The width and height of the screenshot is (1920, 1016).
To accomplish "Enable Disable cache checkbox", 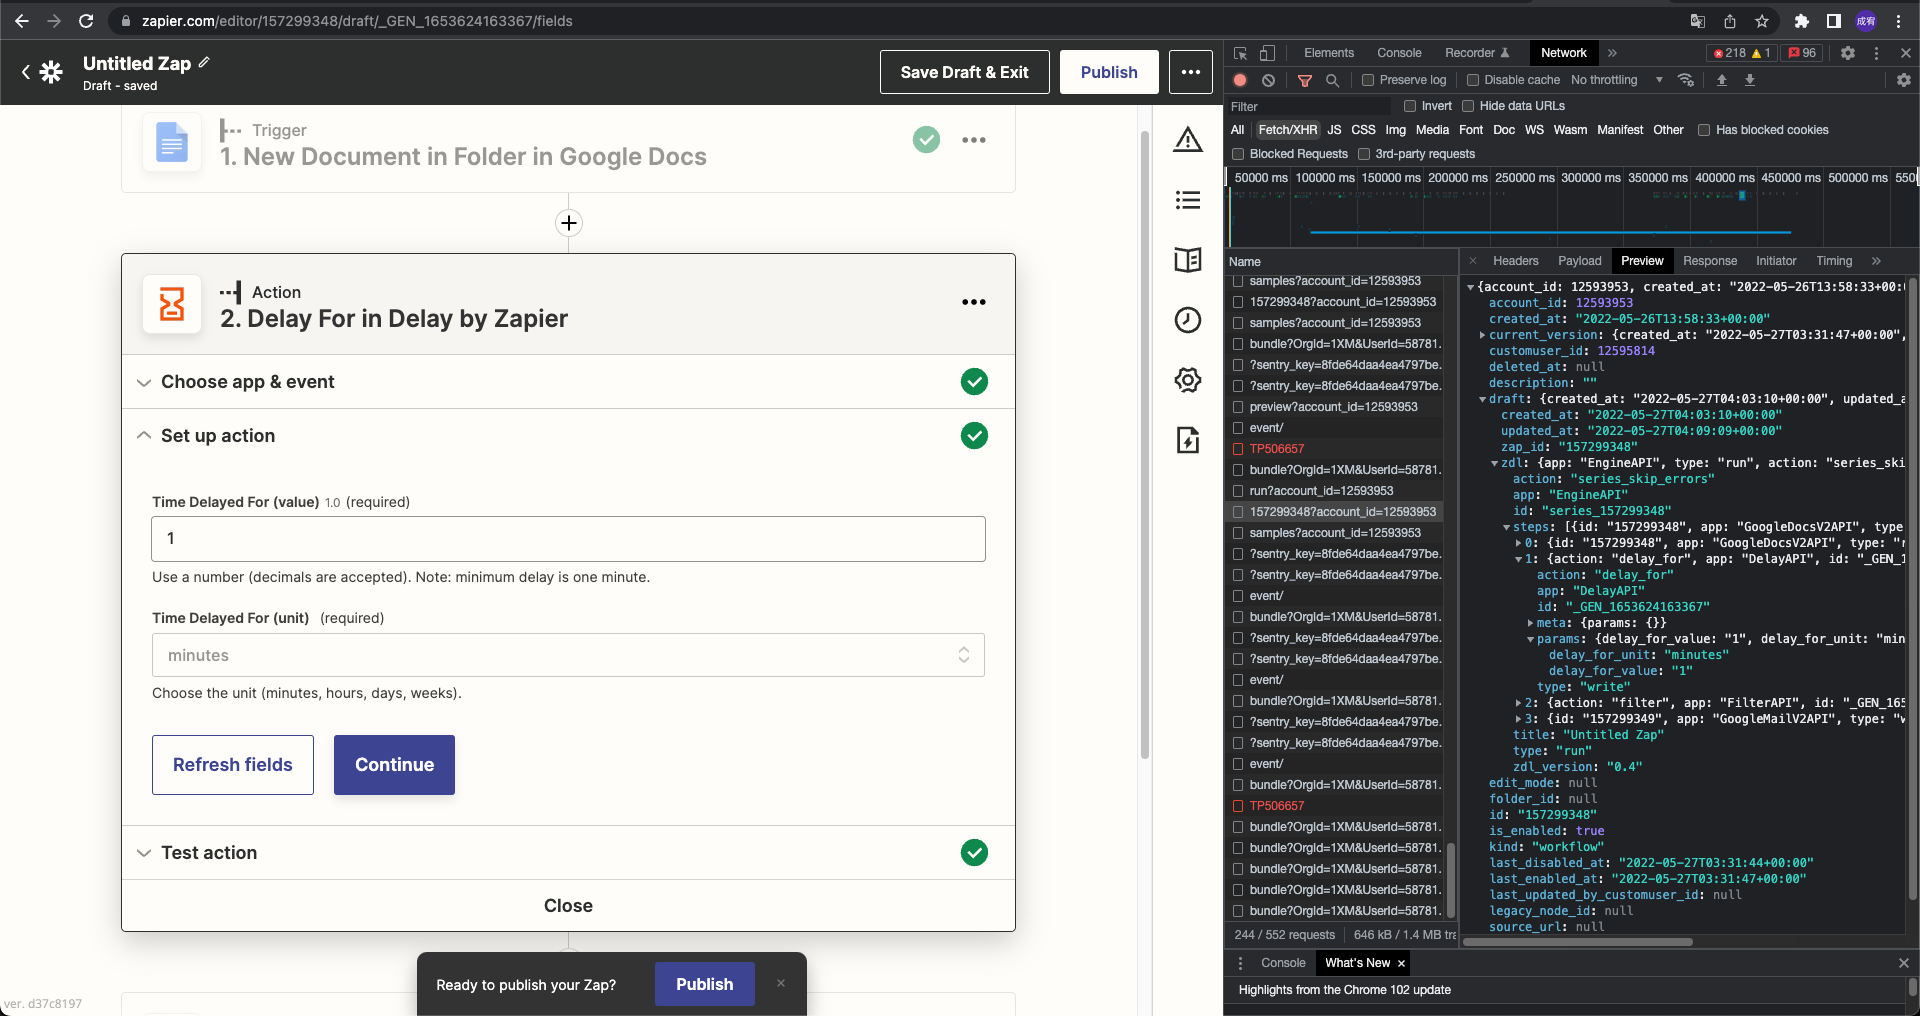I will point(1473,80).
